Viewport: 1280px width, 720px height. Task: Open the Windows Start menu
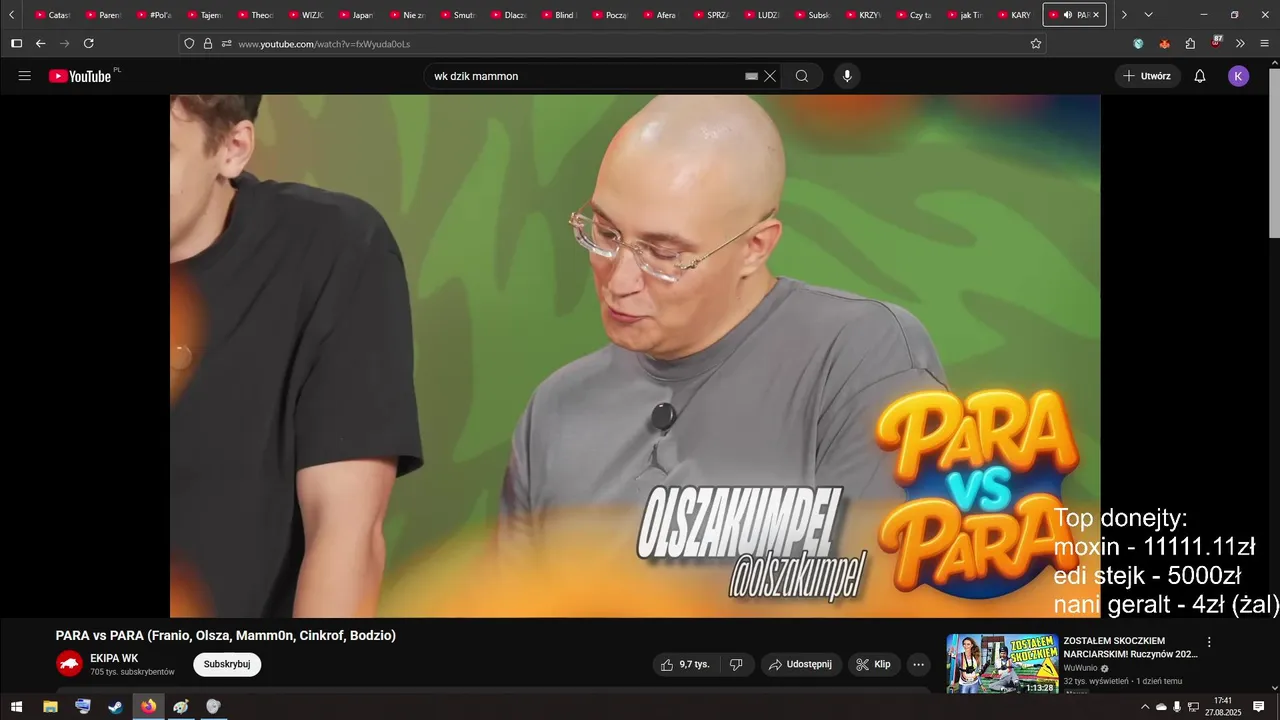tap(17, 706)
